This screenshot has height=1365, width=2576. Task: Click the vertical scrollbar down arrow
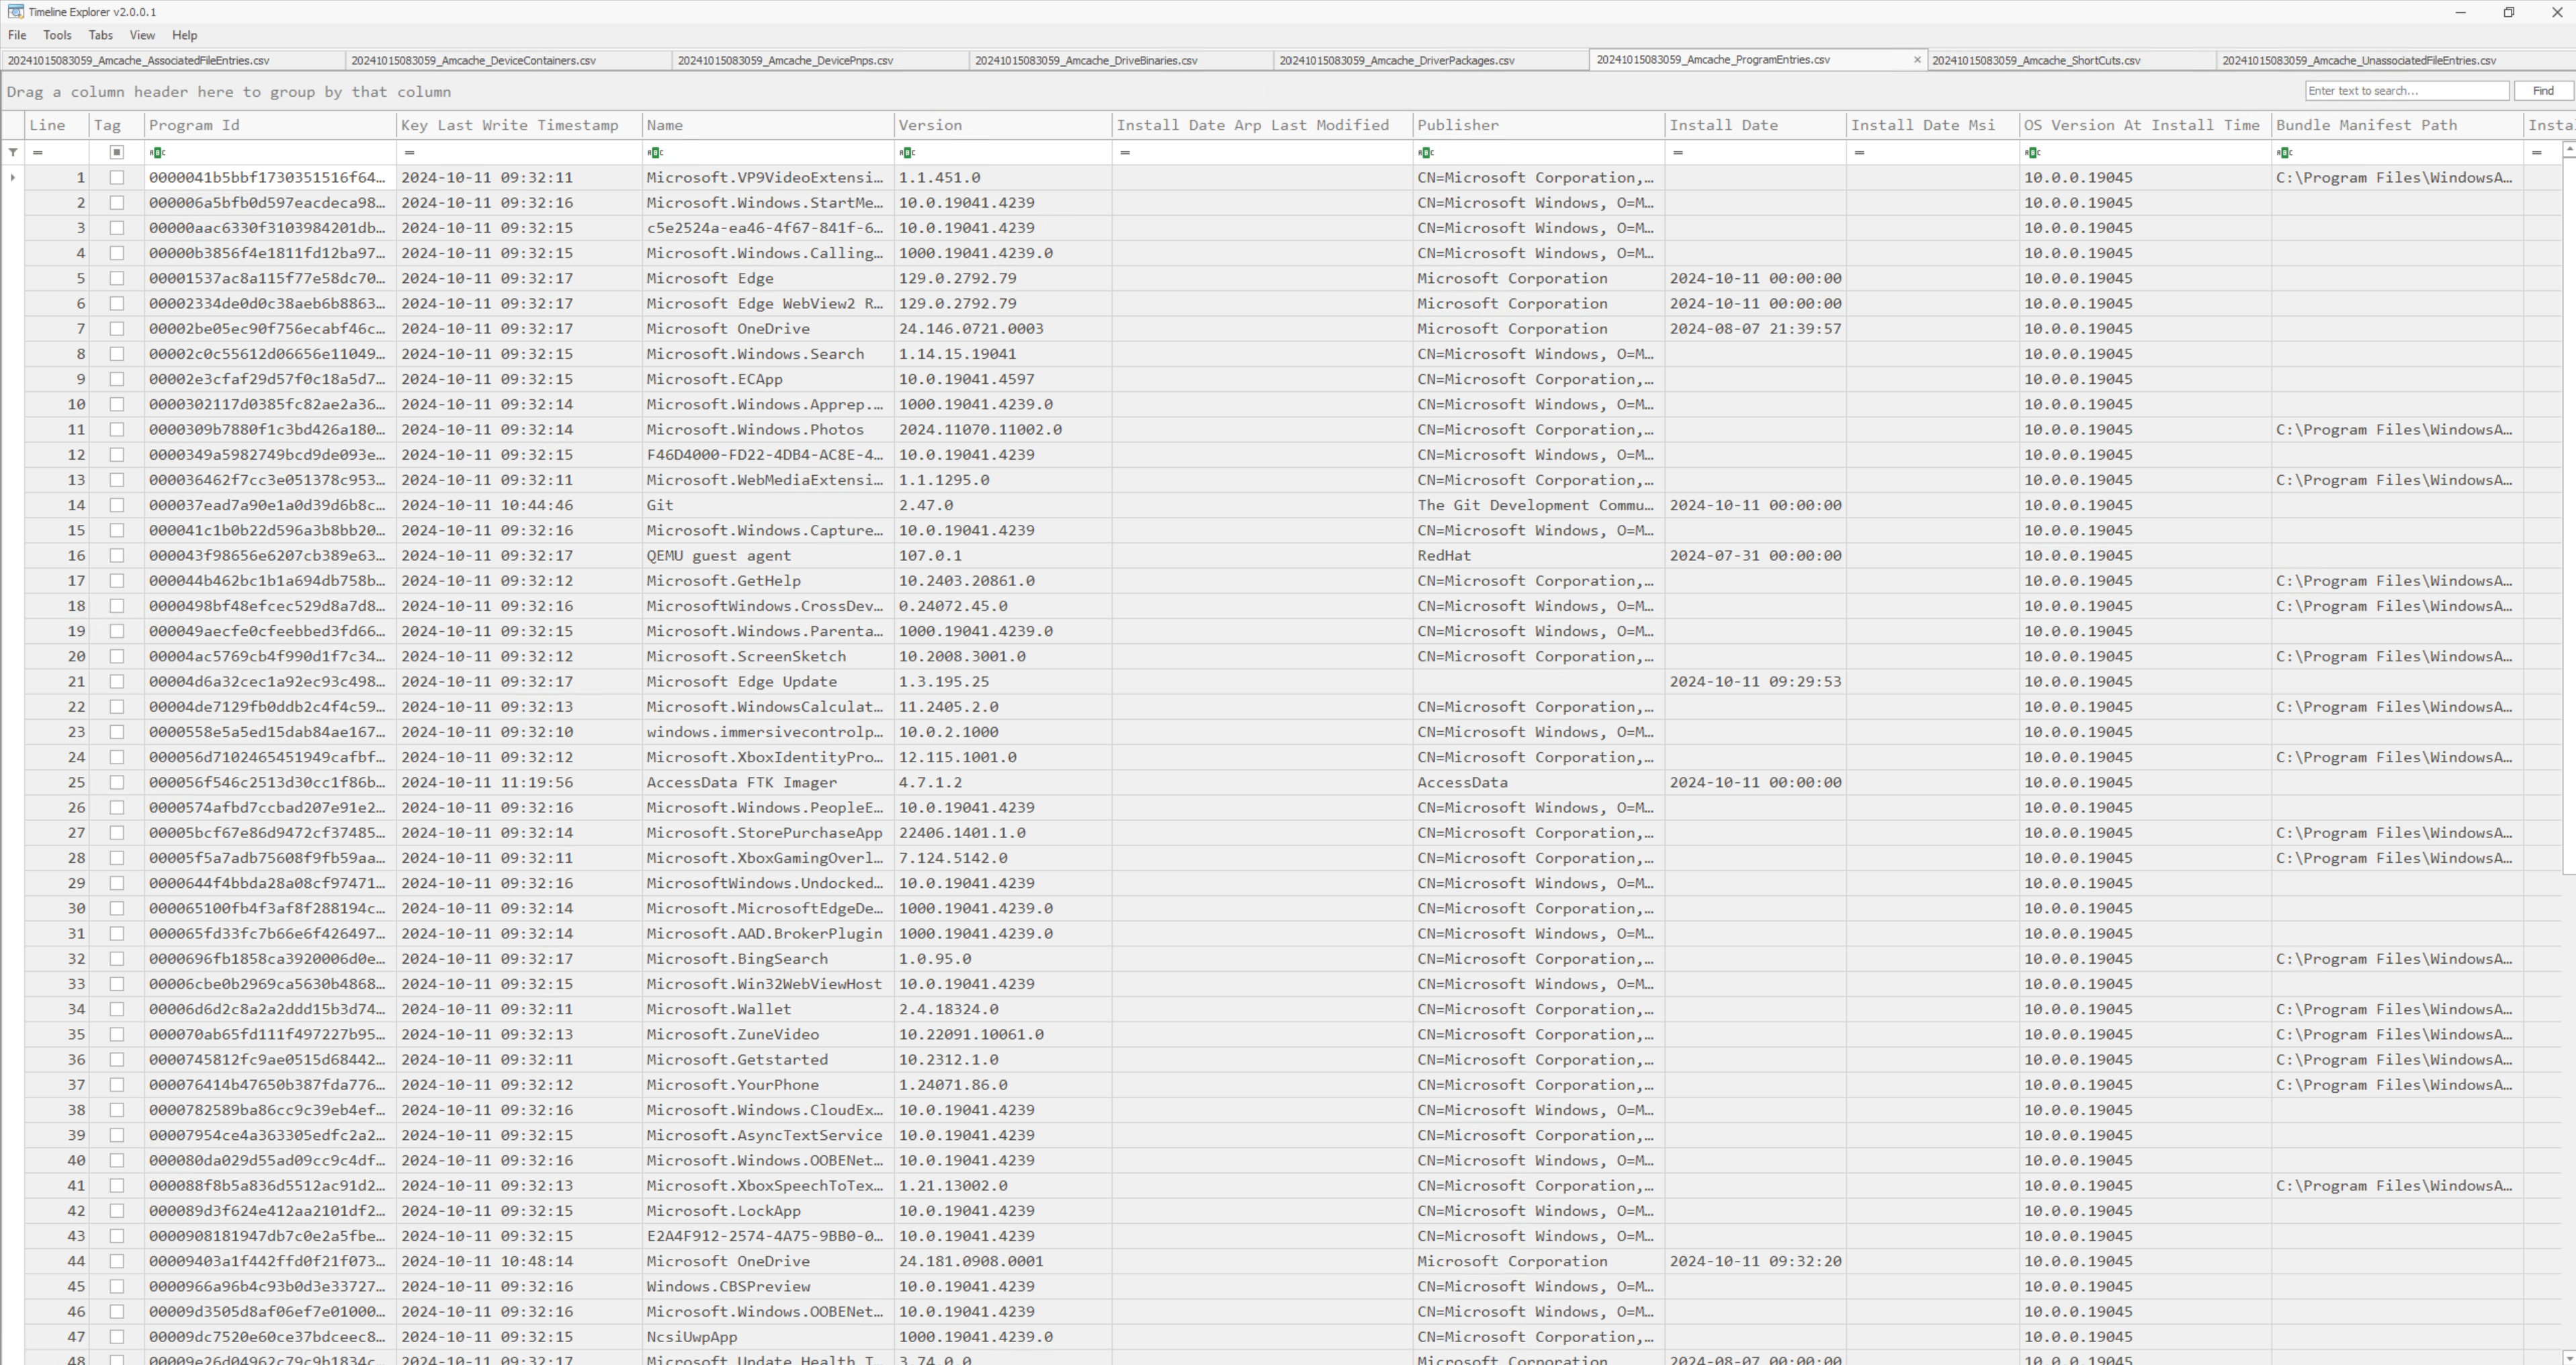2569,1358
